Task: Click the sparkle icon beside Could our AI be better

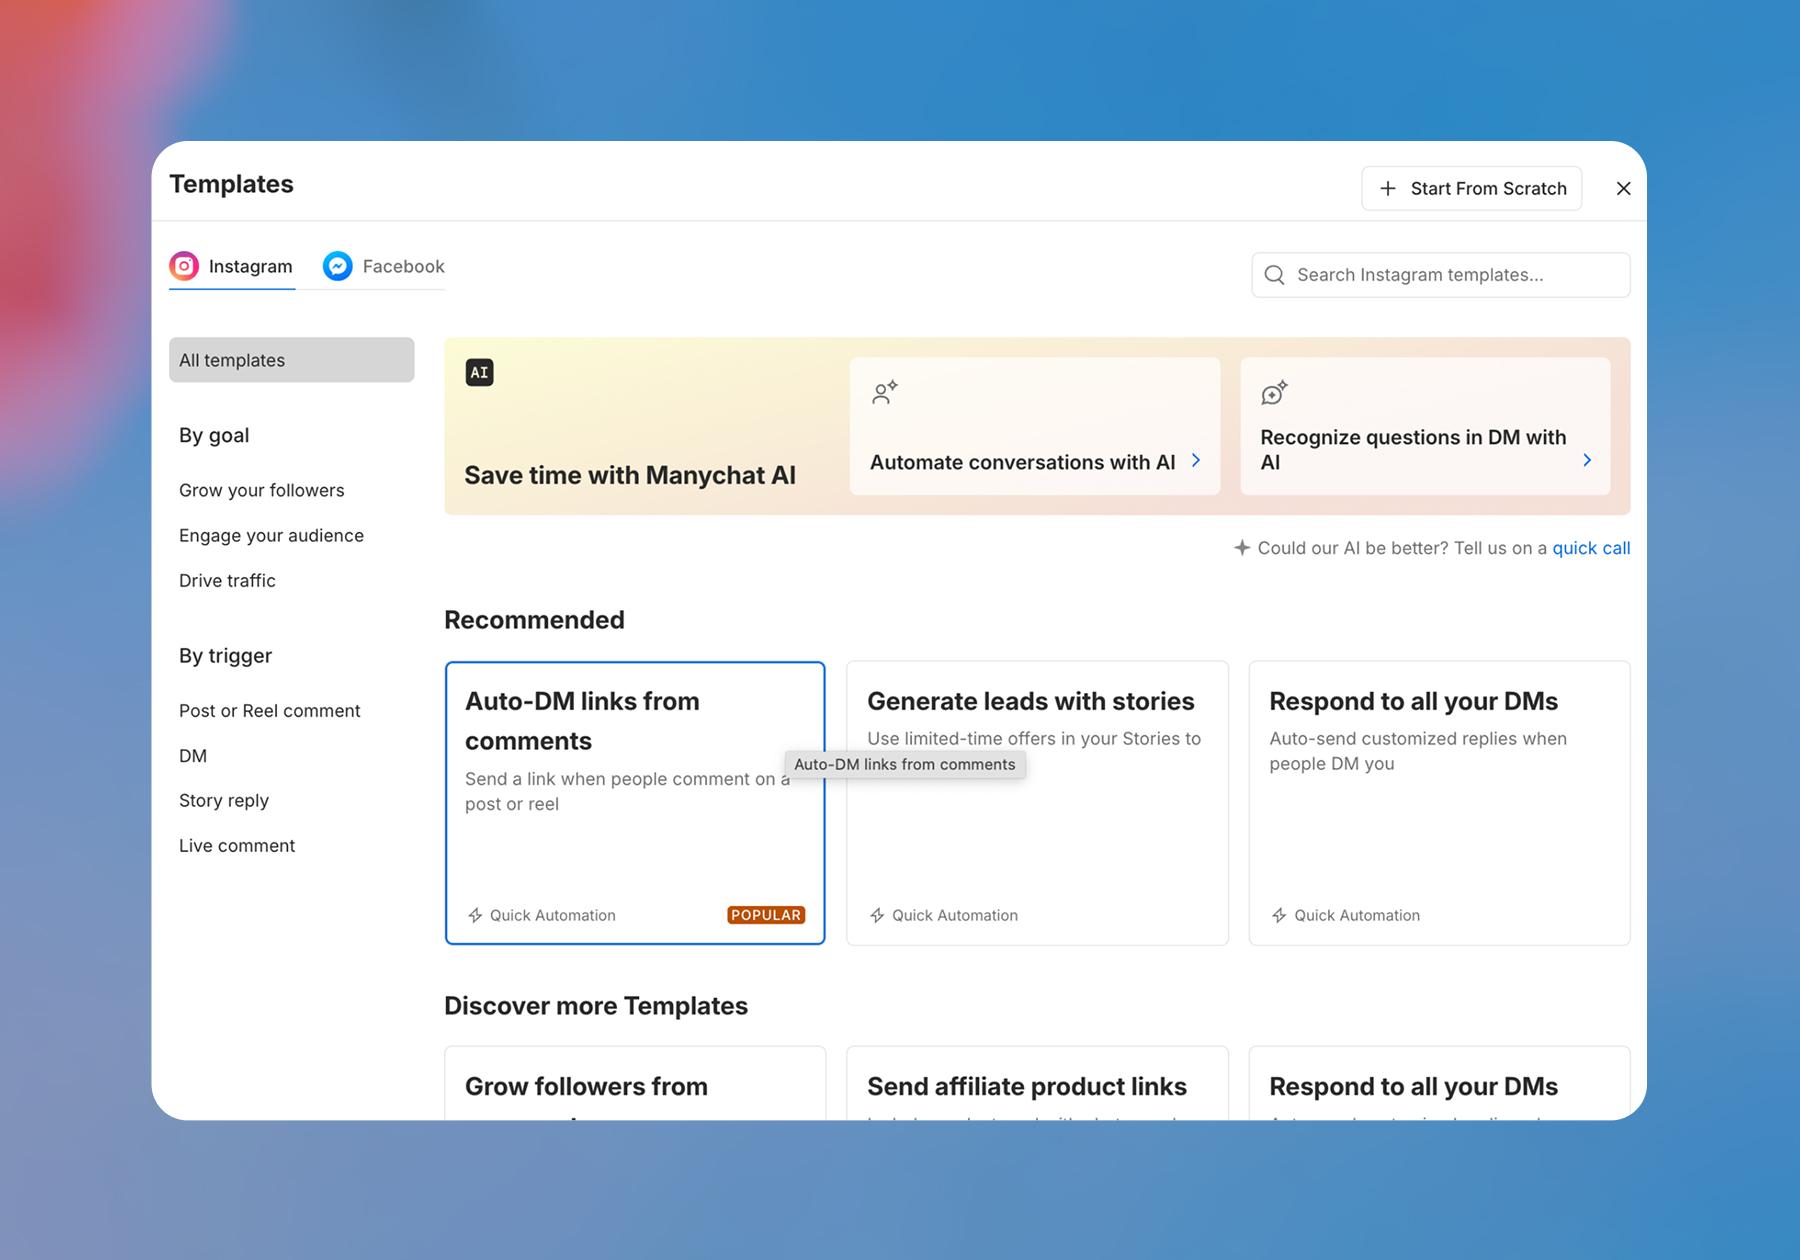Action: [x=1242, y=548]
